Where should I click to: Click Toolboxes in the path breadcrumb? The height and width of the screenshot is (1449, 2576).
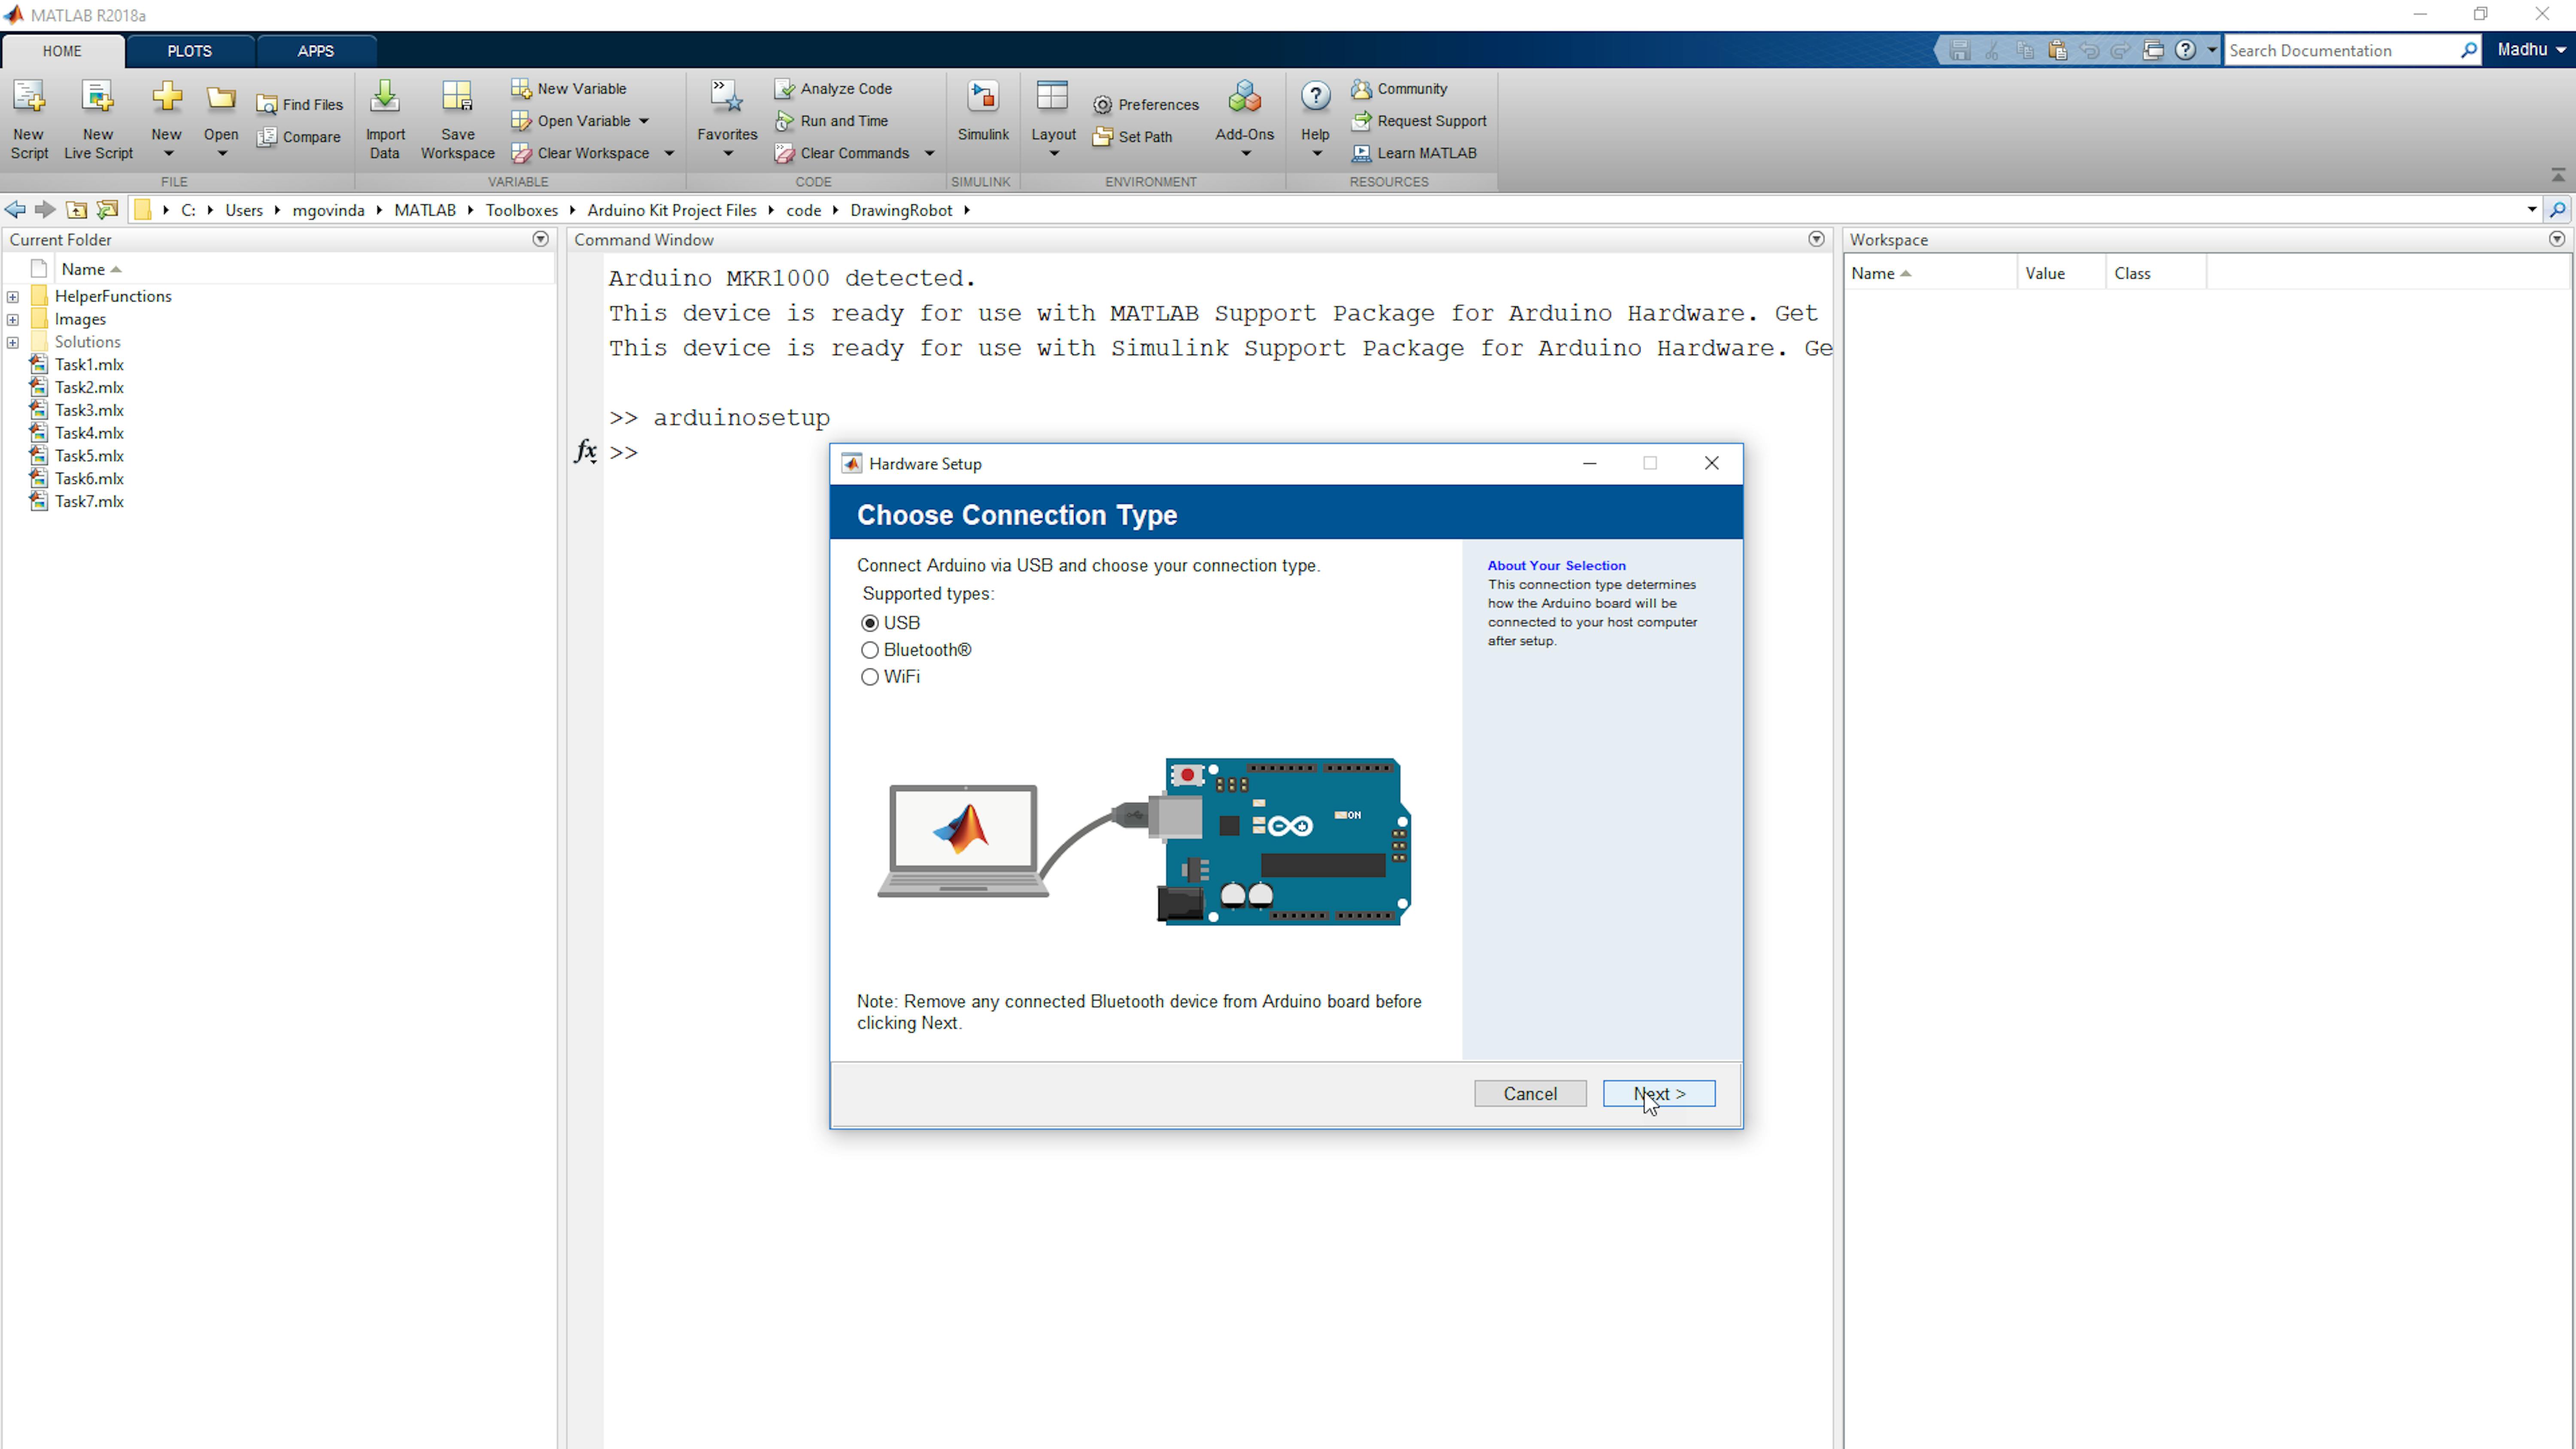522,210
